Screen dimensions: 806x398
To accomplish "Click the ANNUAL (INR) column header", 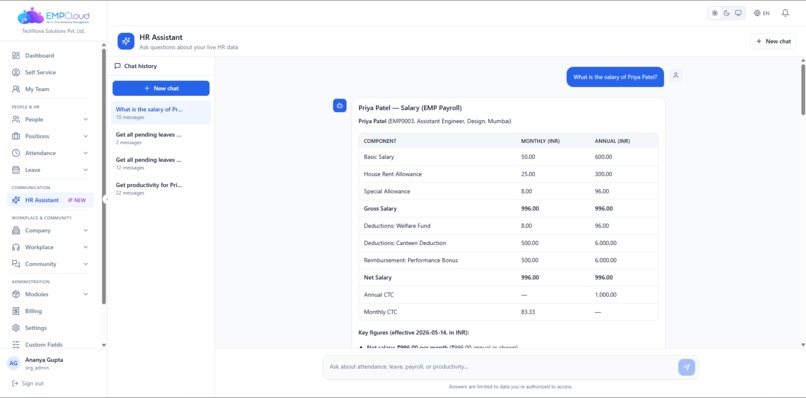I will [612, 141].
